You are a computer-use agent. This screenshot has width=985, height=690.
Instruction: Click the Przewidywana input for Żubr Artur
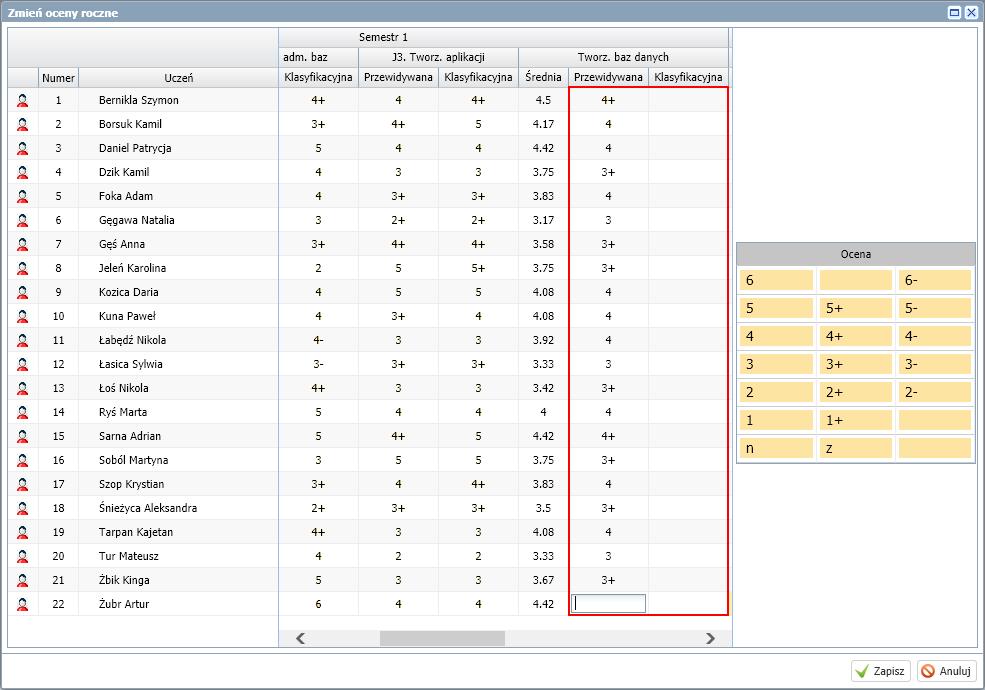click(x=608, y=604)
